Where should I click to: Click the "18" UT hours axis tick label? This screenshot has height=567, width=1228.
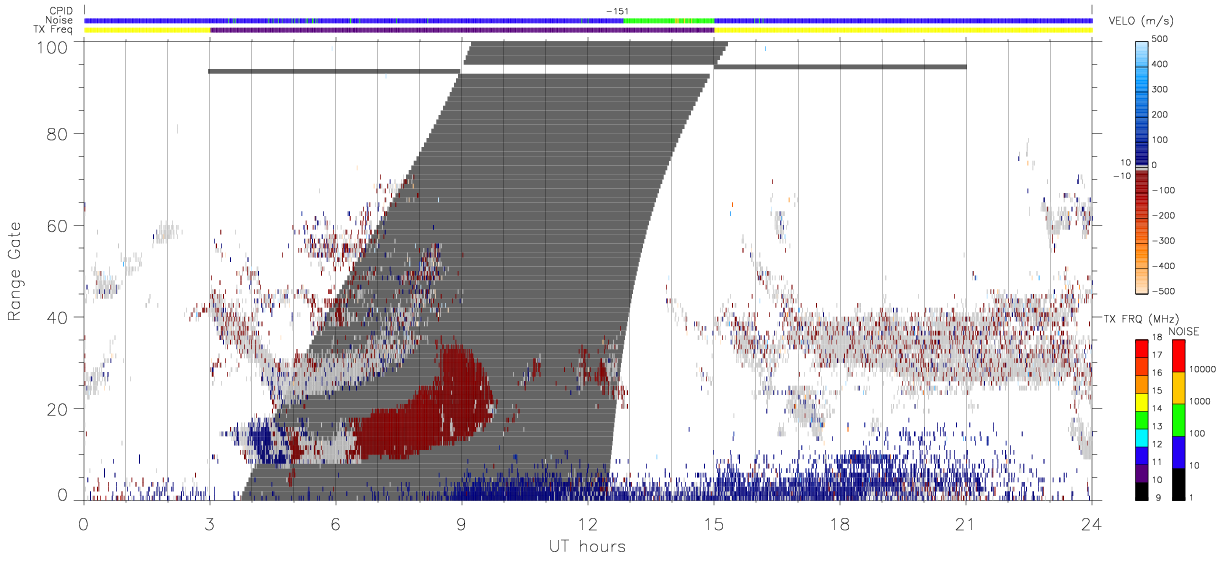coord(839,522)
